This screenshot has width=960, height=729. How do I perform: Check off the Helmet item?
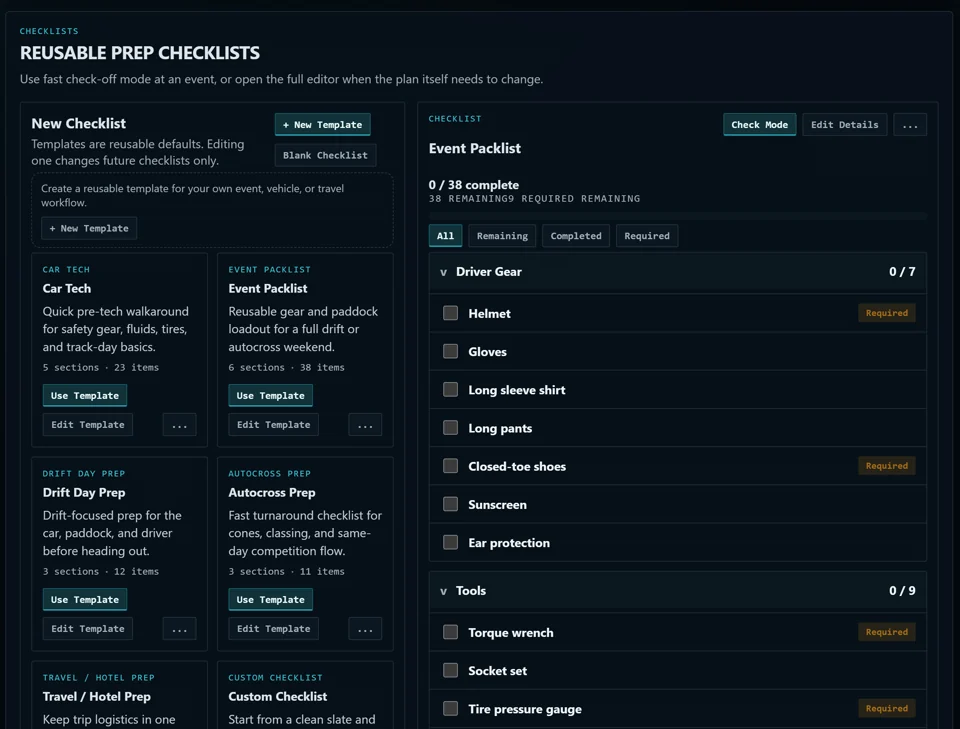point(451,313)
